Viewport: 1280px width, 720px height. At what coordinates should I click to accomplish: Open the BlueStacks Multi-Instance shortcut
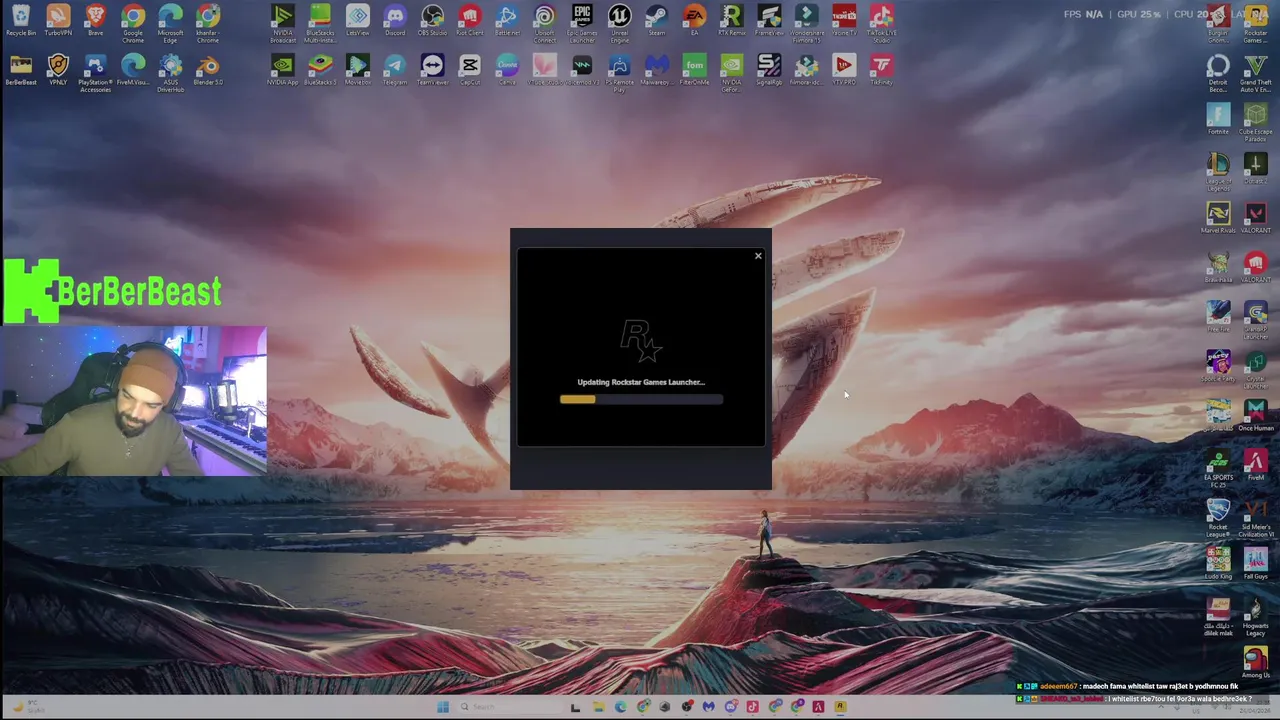(x=320, y=22)
